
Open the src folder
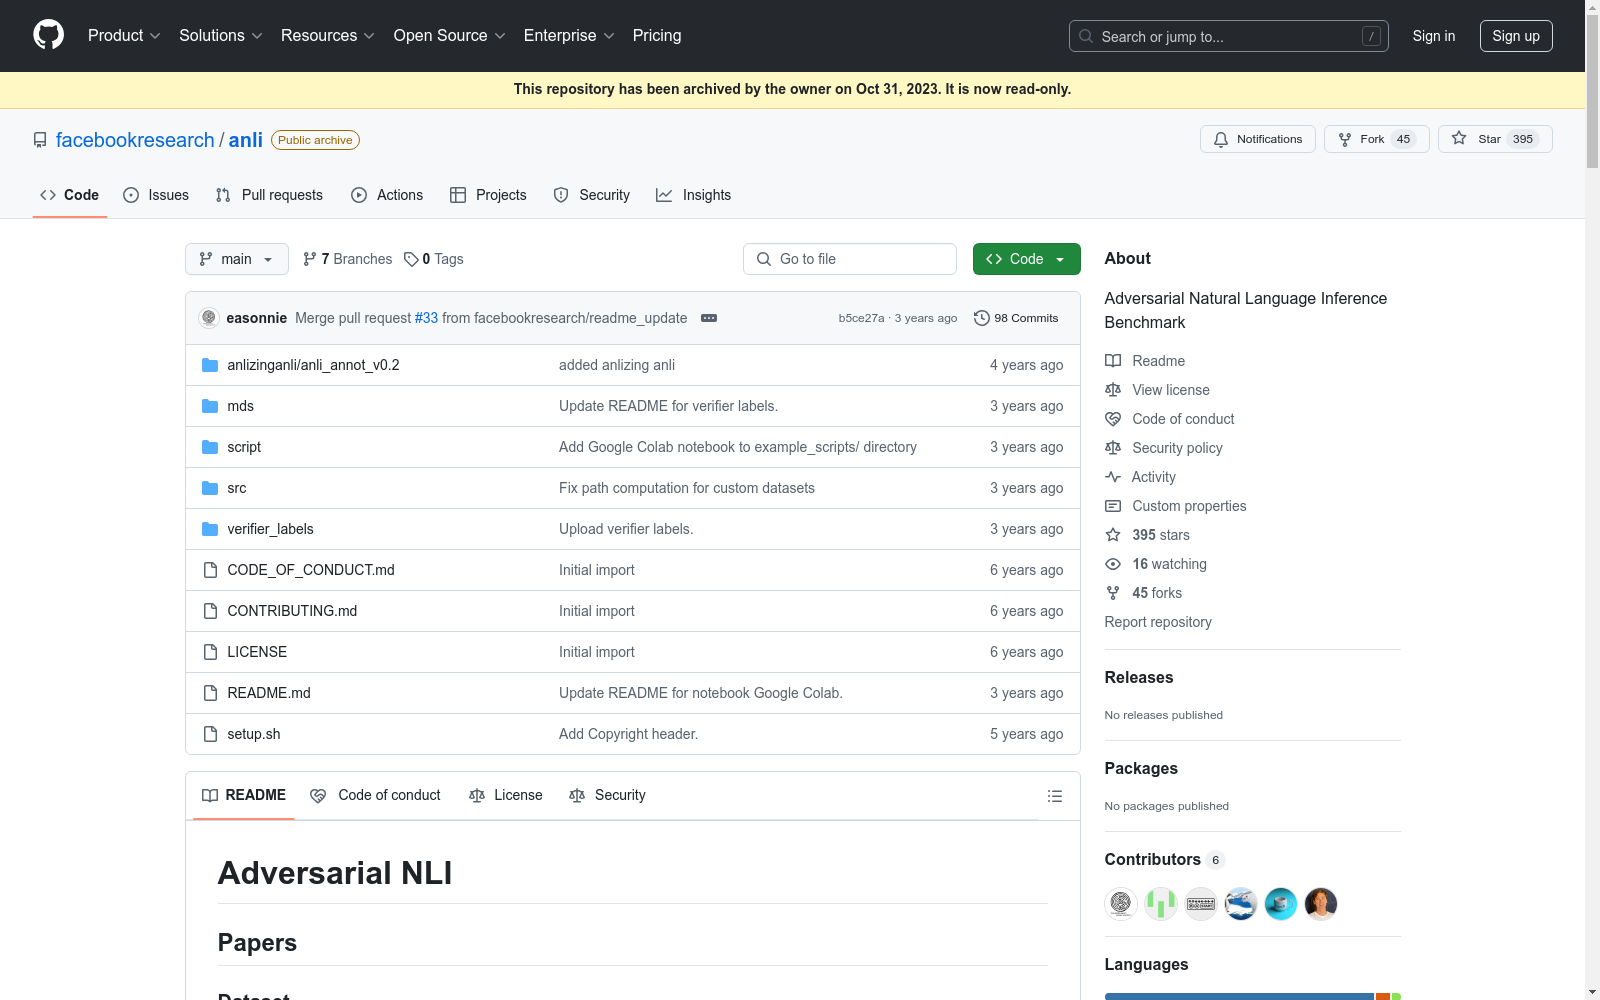click(237, 488)
